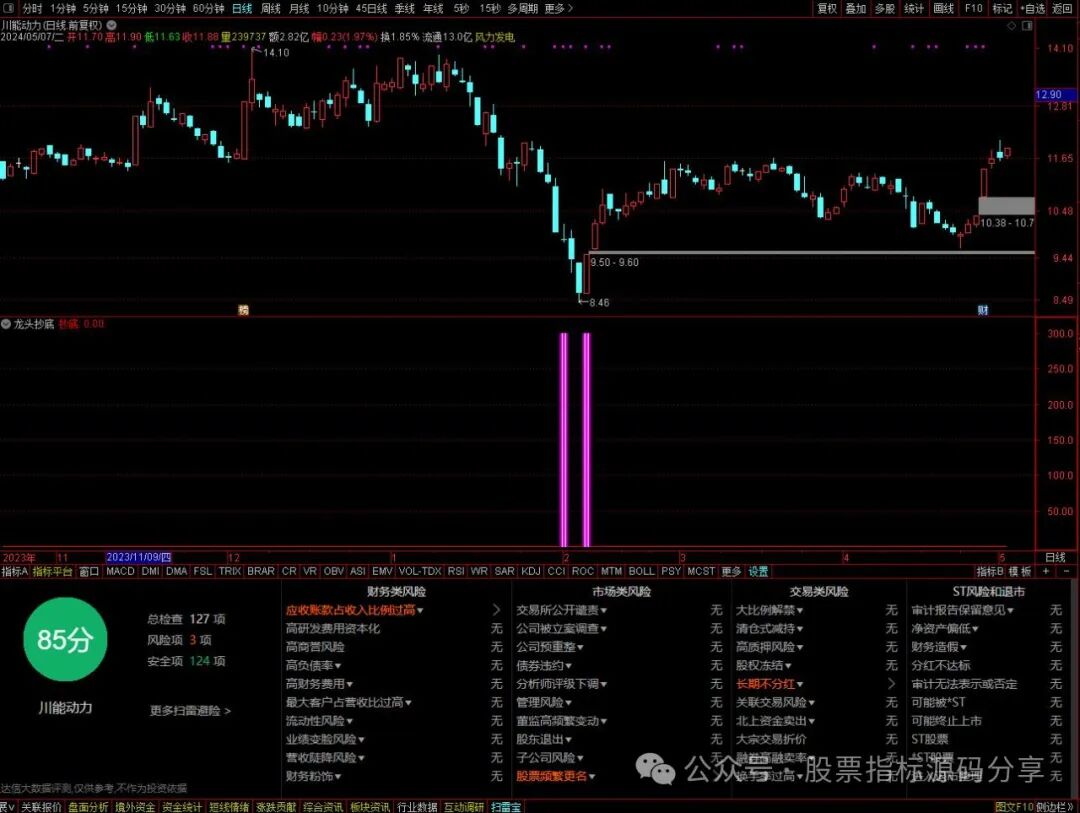This screenshot has height=813, width=1080.
Task: Click the 返回 back button
Action: (x=1063, y=8)
